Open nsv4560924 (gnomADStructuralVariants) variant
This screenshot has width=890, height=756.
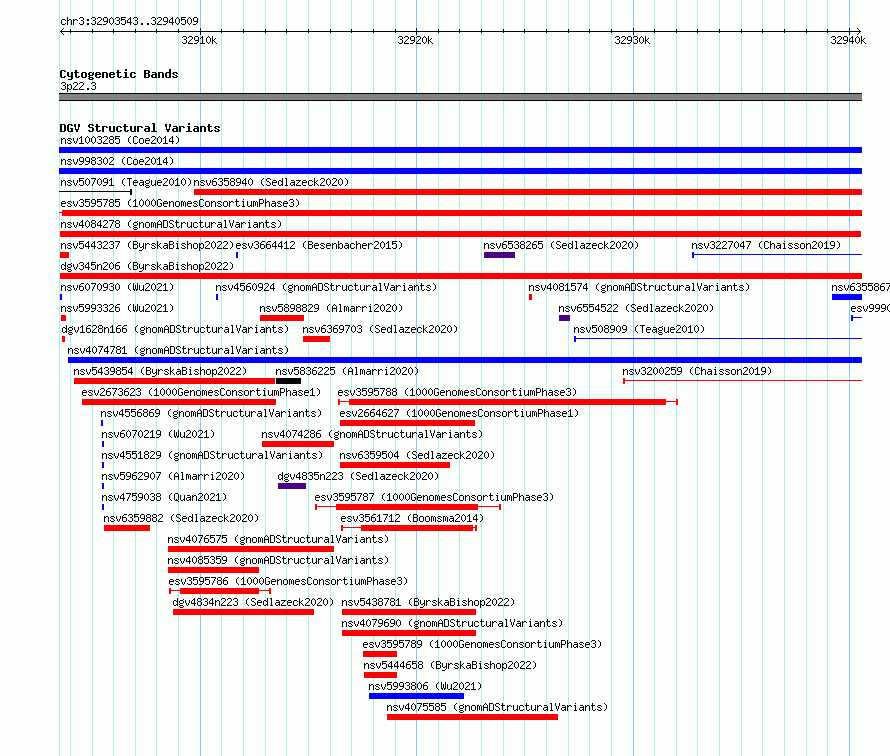coord(326,287)
